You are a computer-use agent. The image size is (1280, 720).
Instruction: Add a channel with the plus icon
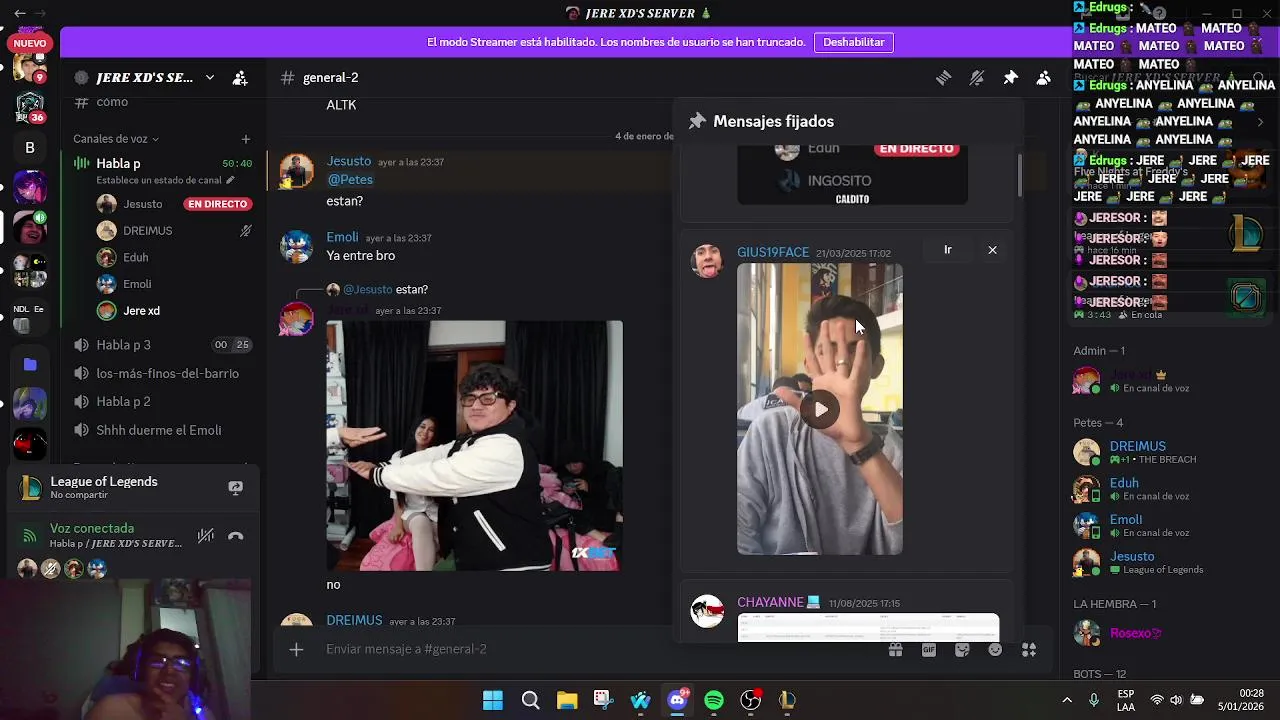[245, 139]
